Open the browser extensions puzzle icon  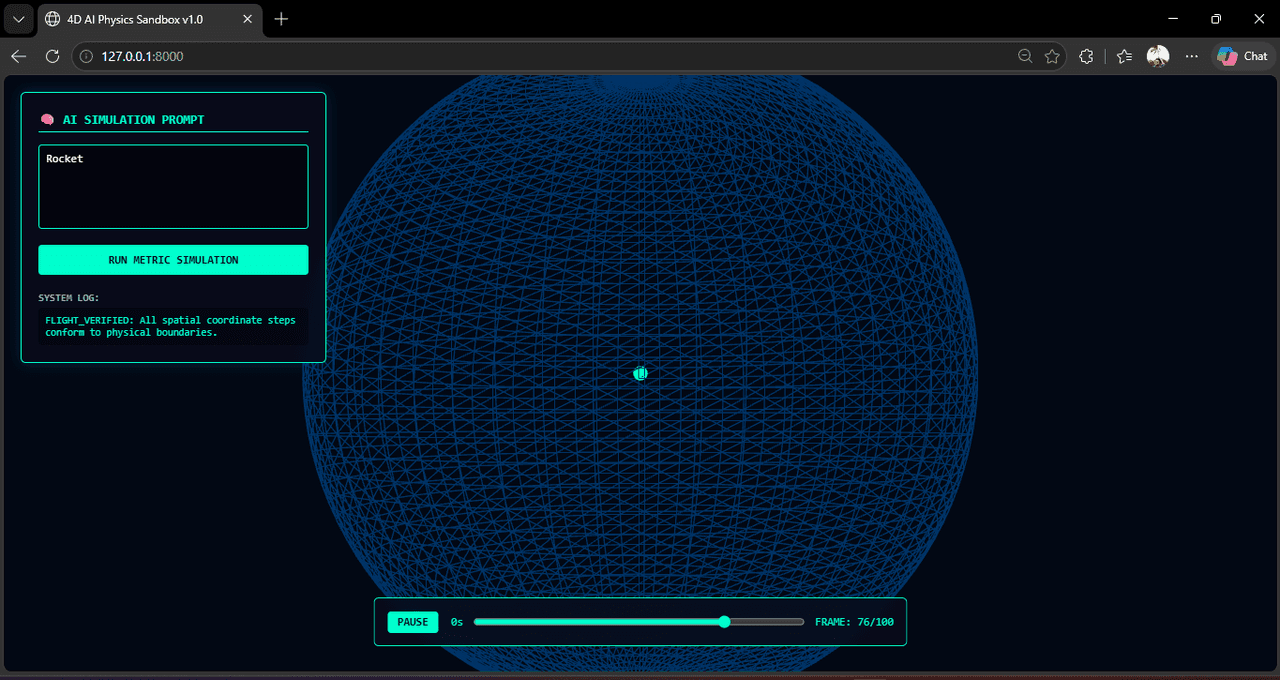[x=1086, y=57]
